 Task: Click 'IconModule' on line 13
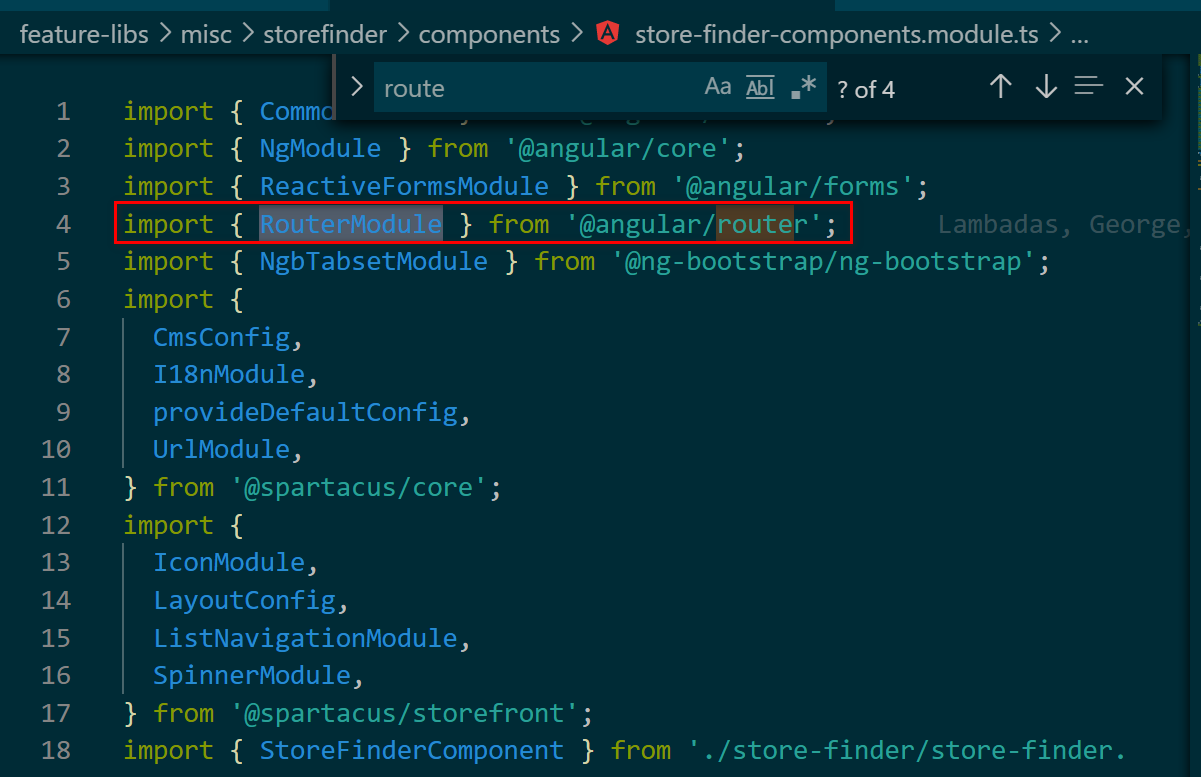[x=229, y=563]
